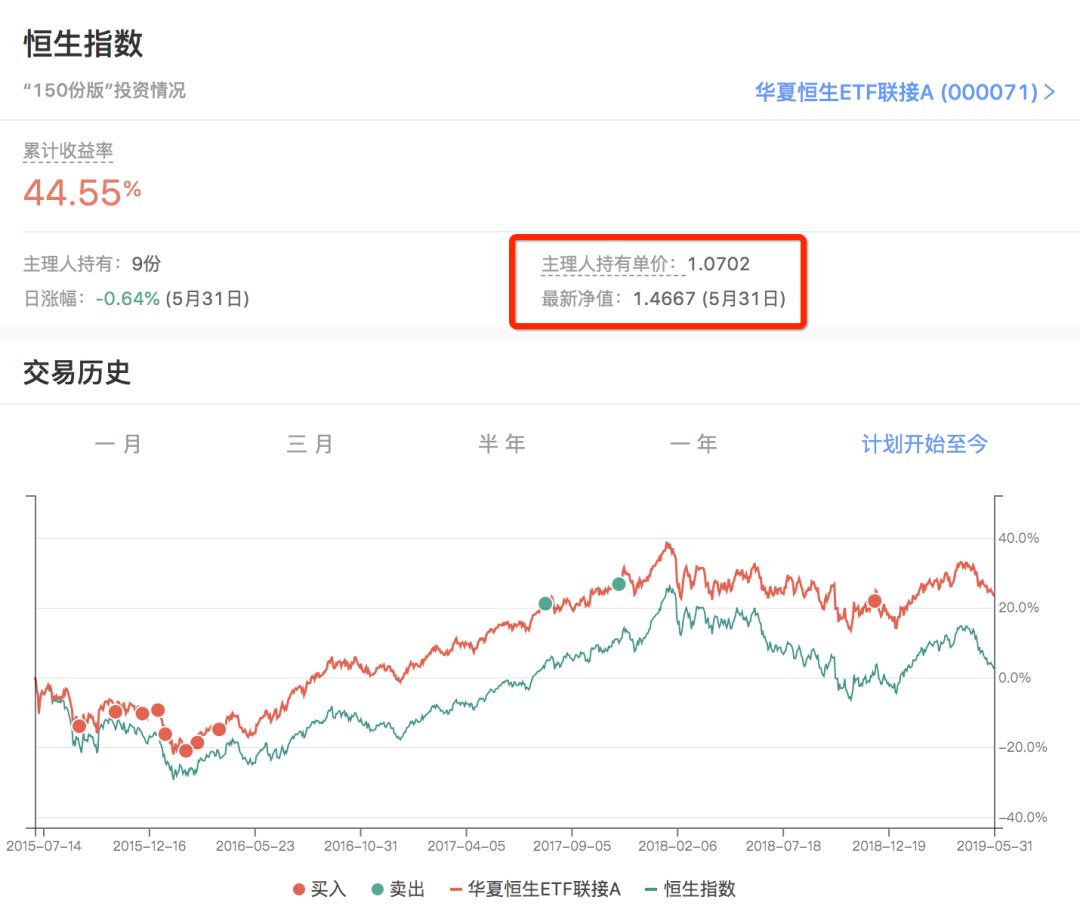Toggle the 卖出 legend marker
This screenshot has width=1080, height=915.
[398, 889]
